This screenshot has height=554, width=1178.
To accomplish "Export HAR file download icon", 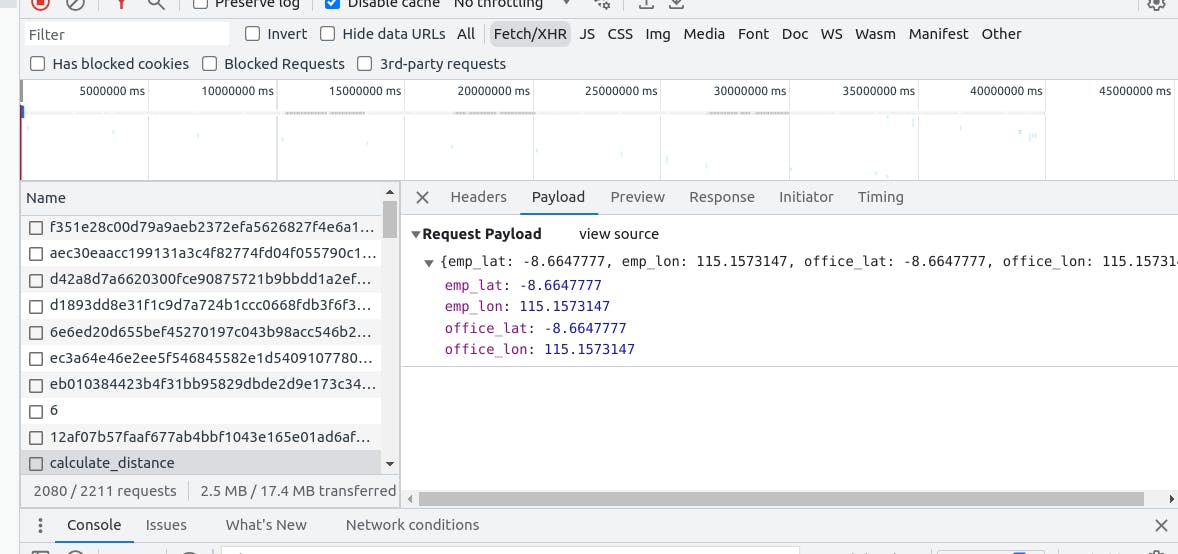I will [676, 4].
